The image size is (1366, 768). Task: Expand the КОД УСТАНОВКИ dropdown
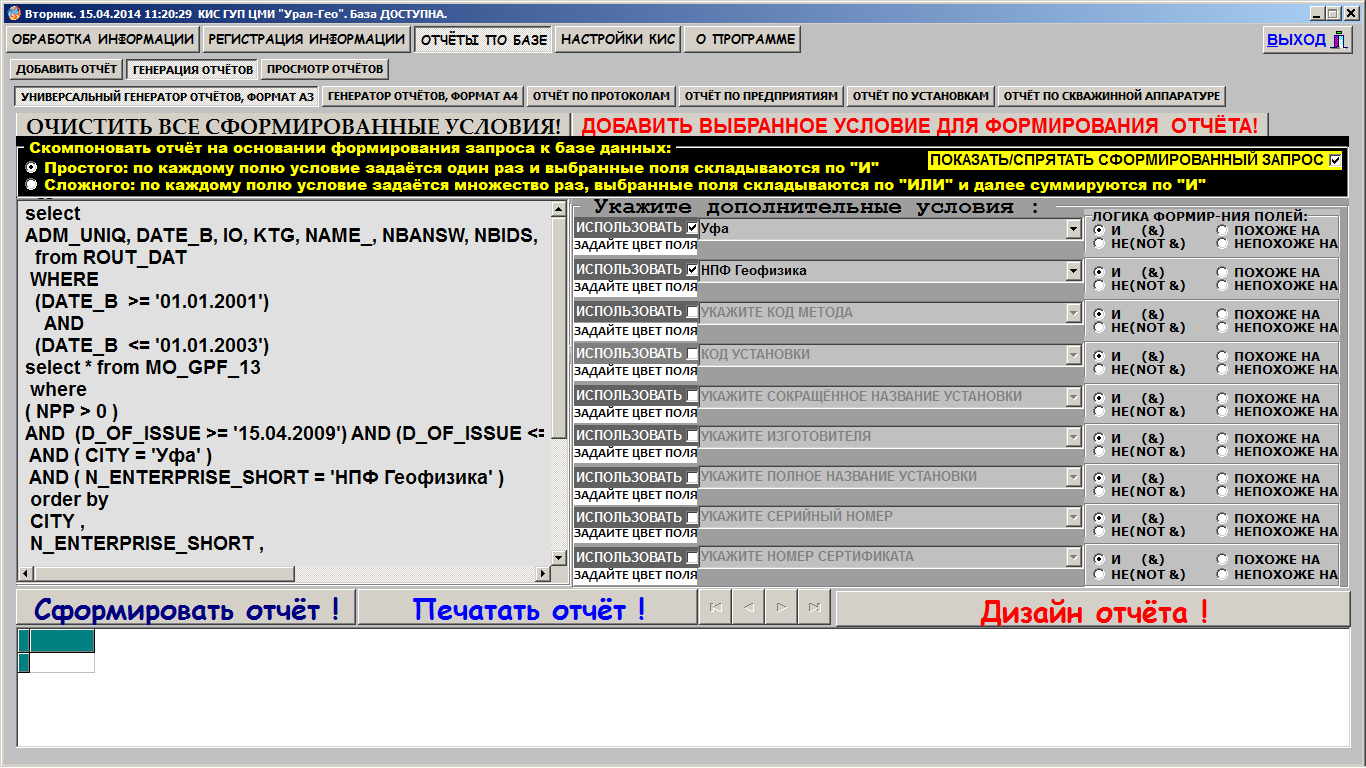coord(1074,355)
